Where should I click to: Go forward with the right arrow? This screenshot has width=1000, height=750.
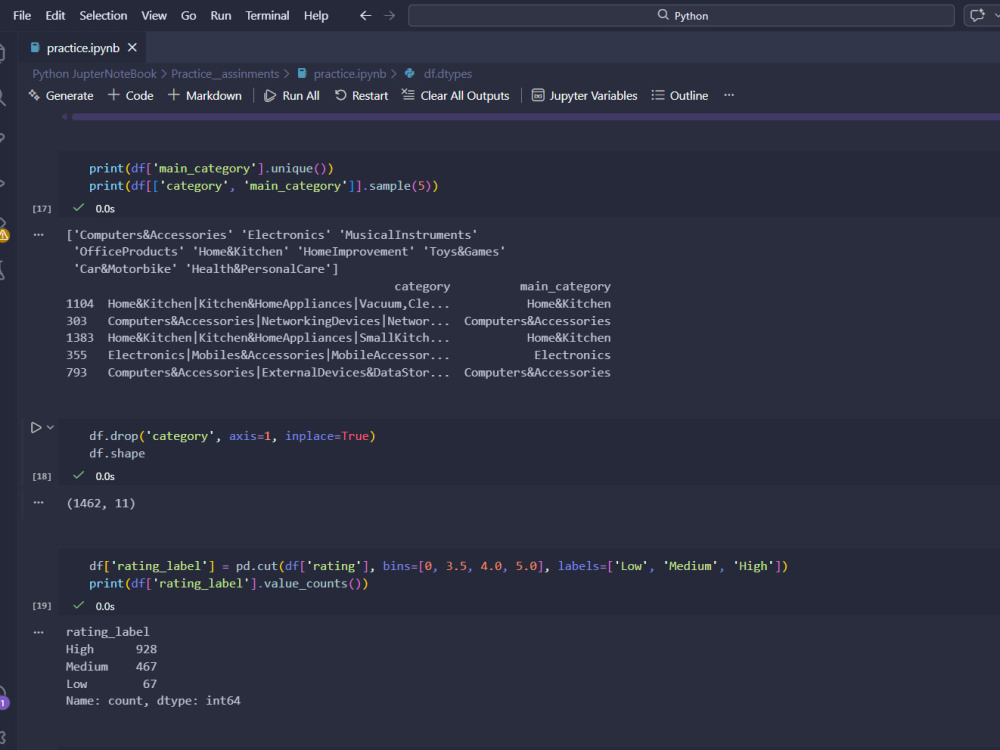coord(390,15)
